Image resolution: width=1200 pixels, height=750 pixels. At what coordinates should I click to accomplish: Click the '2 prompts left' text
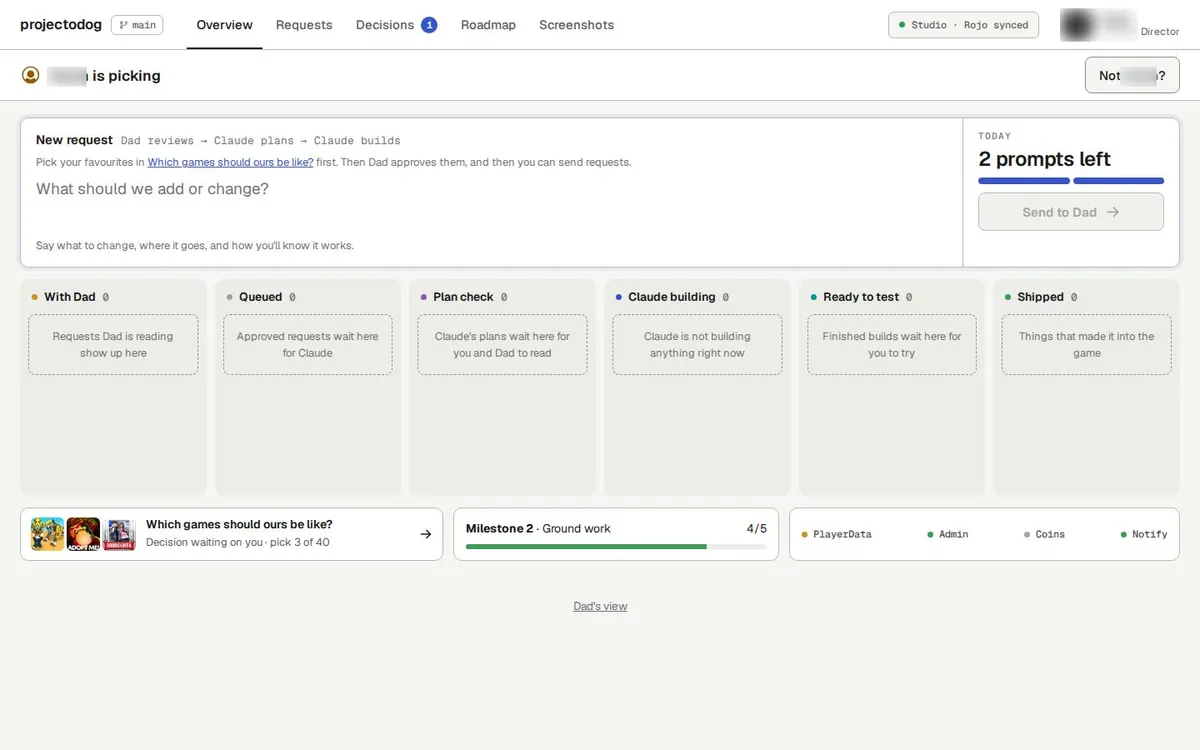(1044, 159)
